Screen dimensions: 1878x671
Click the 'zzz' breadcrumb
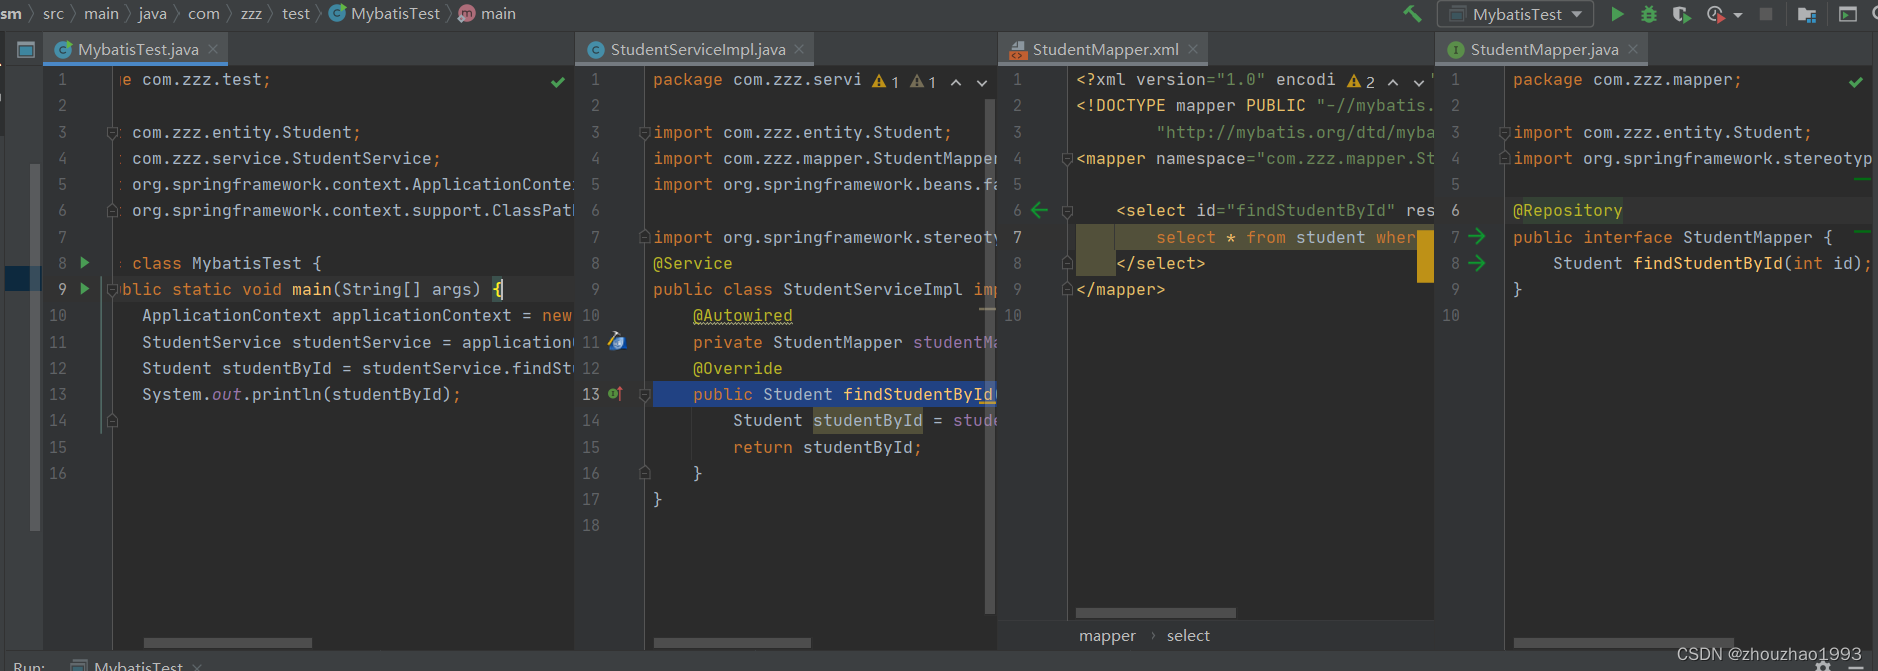click(x=251, y=14)
